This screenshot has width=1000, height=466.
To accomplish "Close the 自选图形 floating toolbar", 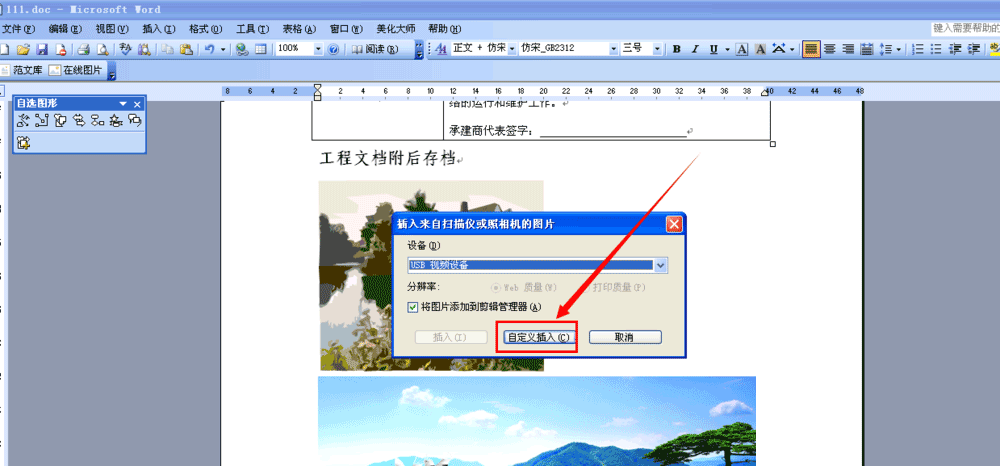I will click(x=136, y=104).
